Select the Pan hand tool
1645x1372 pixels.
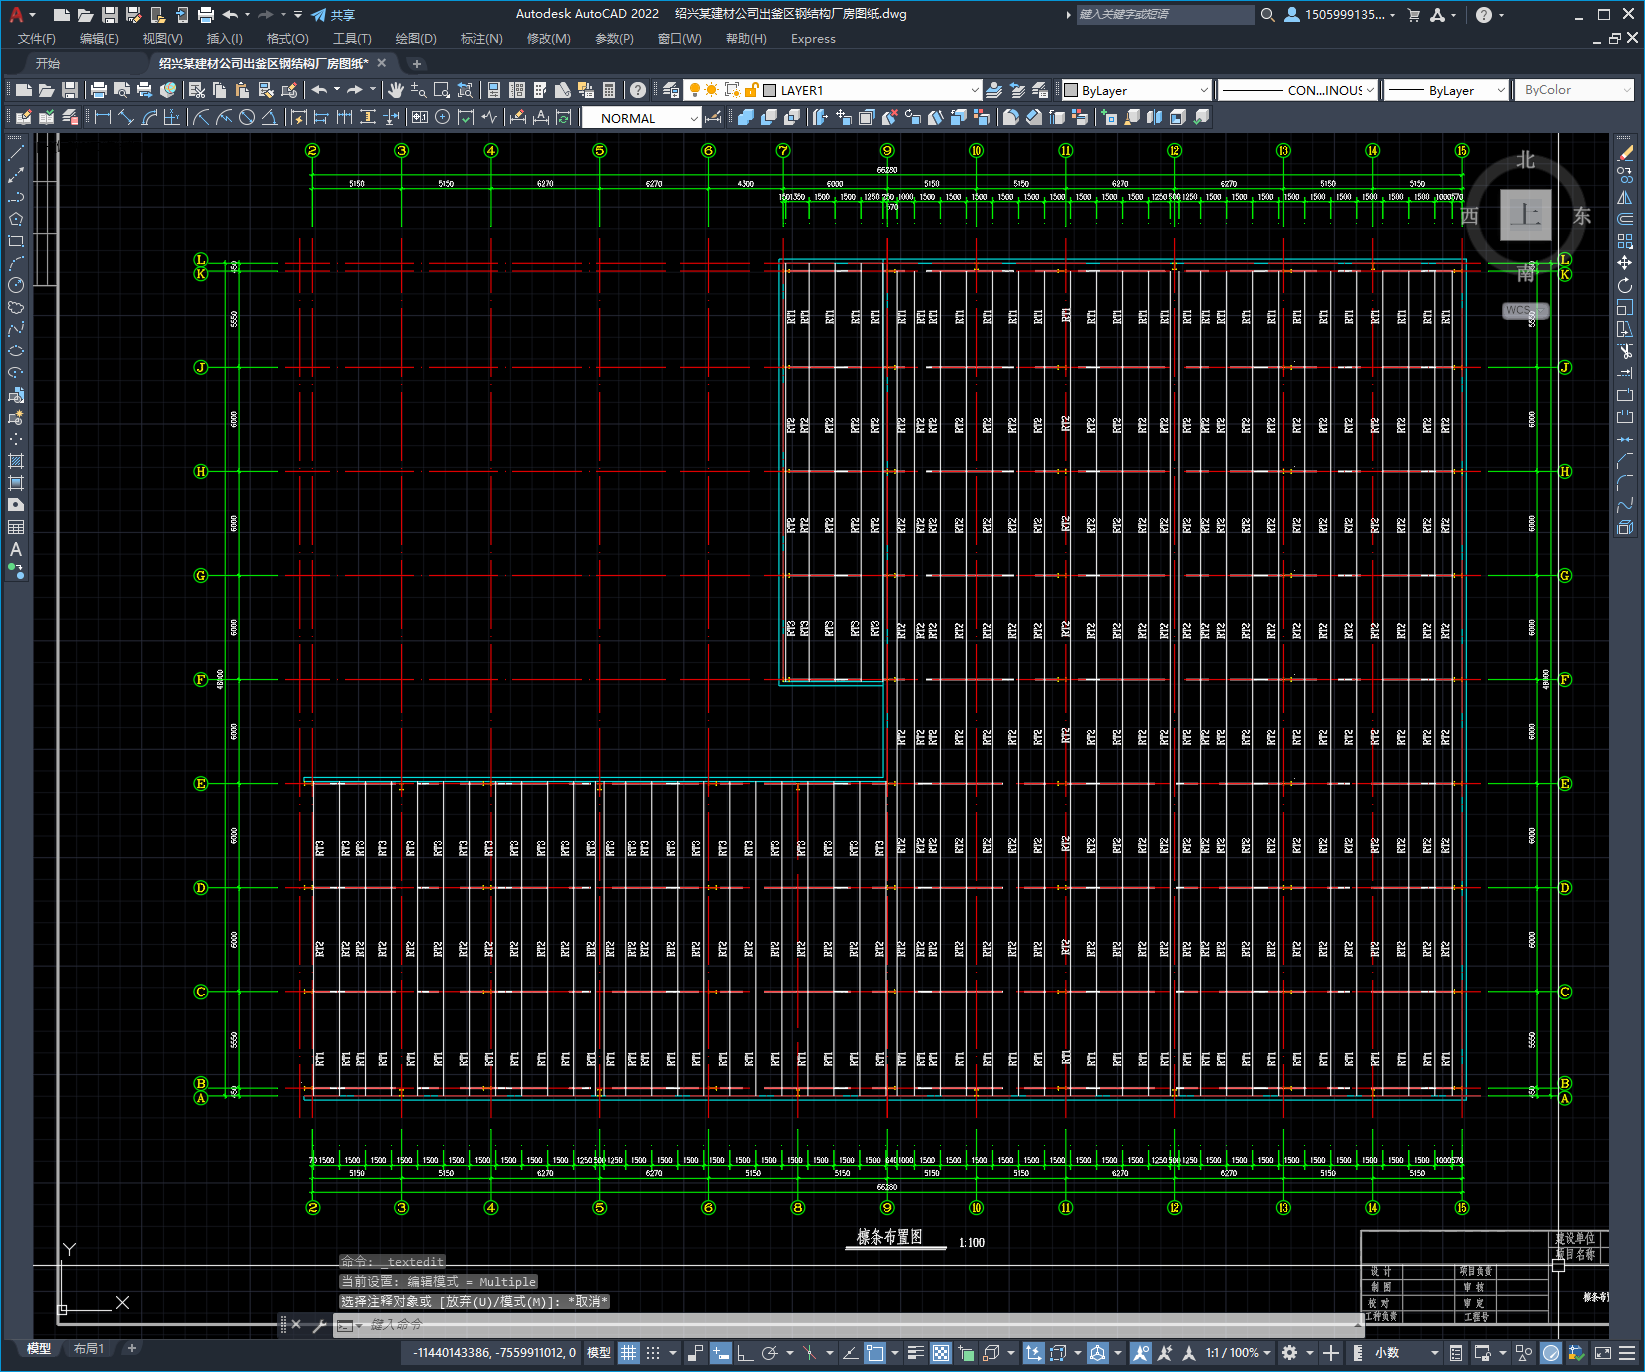coord(396,90)
